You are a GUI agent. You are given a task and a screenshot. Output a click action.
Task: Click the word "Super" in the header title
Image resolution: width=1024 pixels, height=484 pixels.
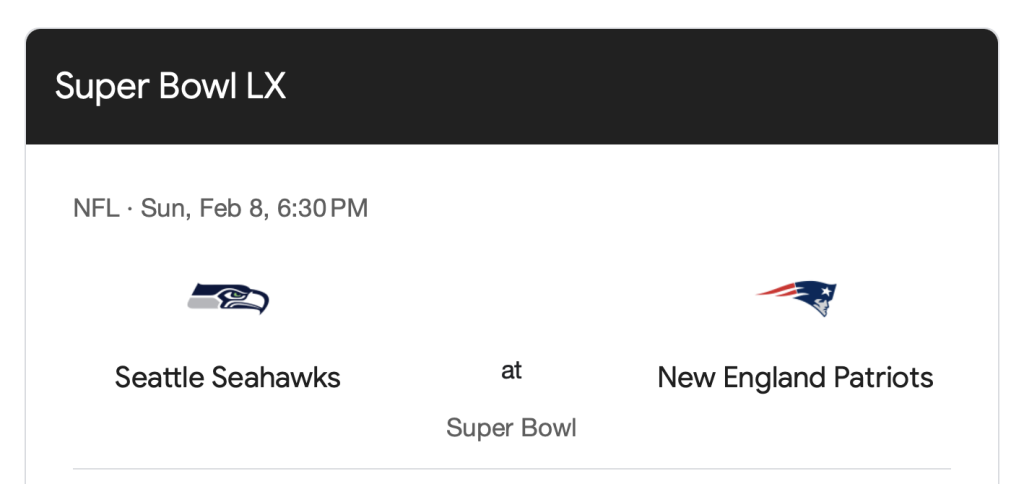pos(98,86)
